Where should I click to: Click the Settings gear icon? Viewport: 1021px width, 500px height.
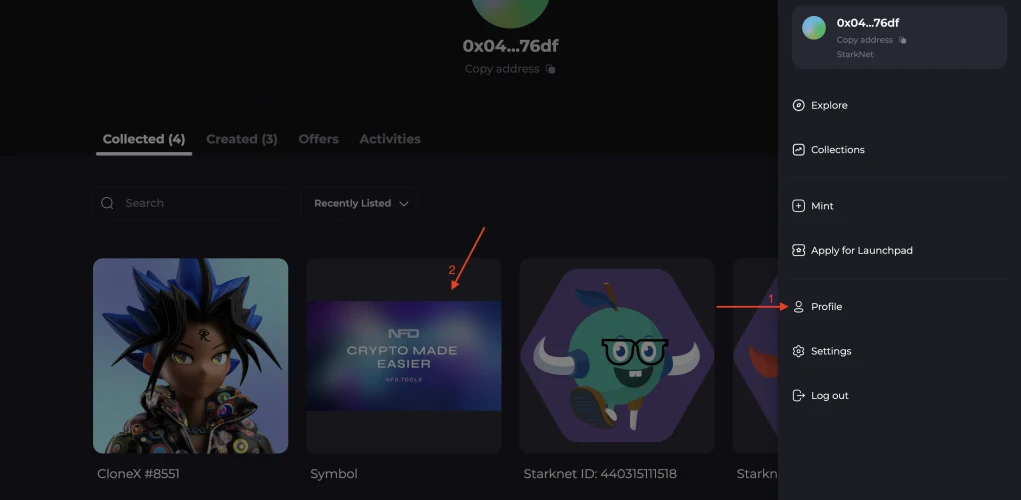click(798, 351)
